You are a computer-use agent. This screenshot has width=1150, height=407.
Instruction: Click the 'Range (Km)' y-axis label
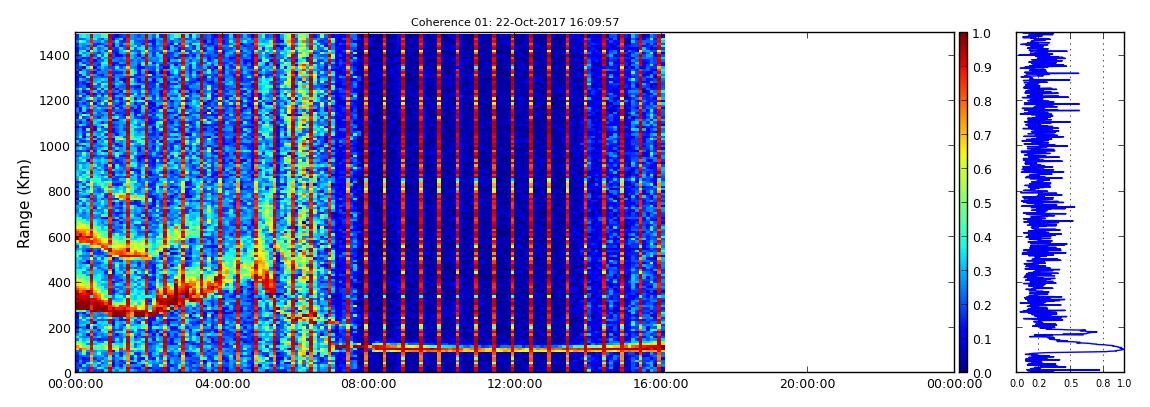[x=23, y=203]
